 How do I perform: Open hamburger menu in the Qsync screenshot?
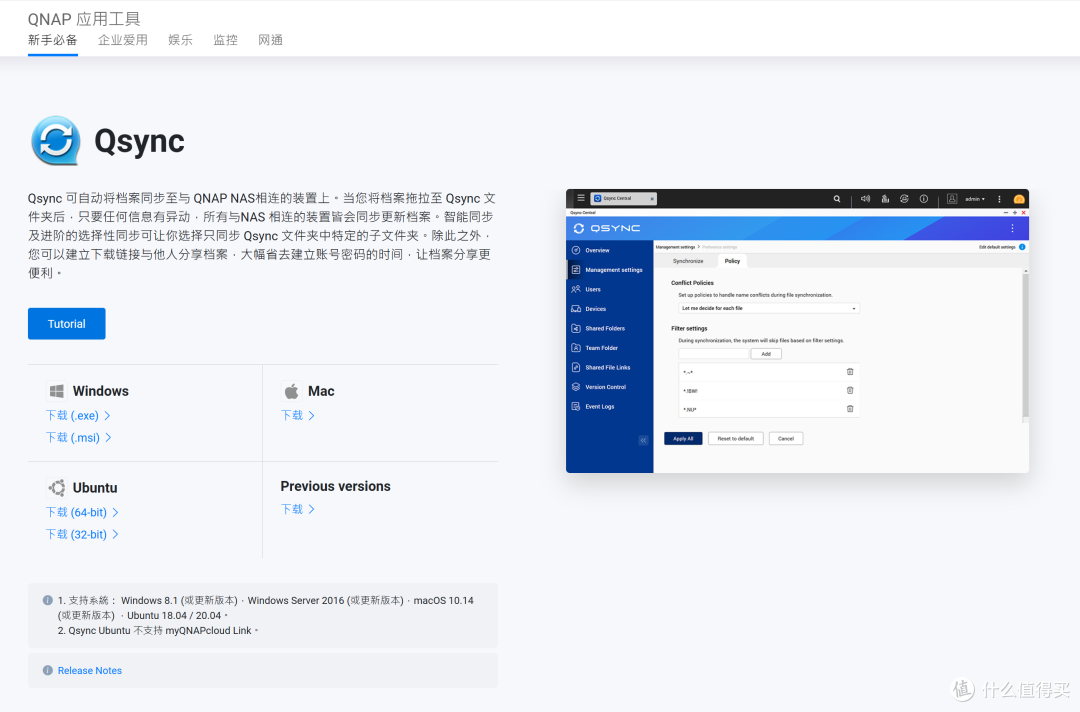[581, 198]
